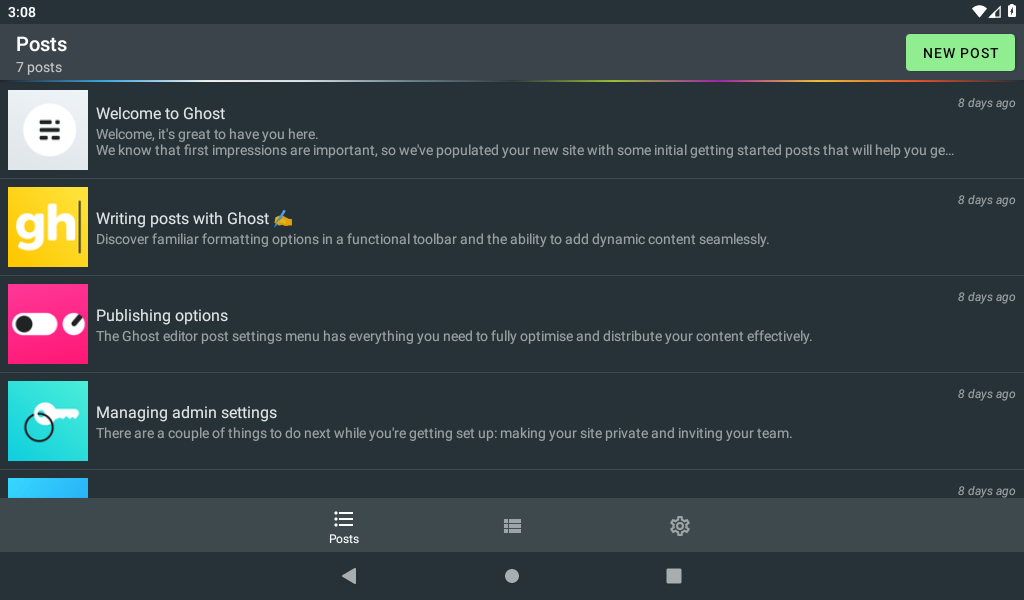This screenshot has width=1024, height=600.
Task: Tap the Android recent apps square
Action: 674,576
